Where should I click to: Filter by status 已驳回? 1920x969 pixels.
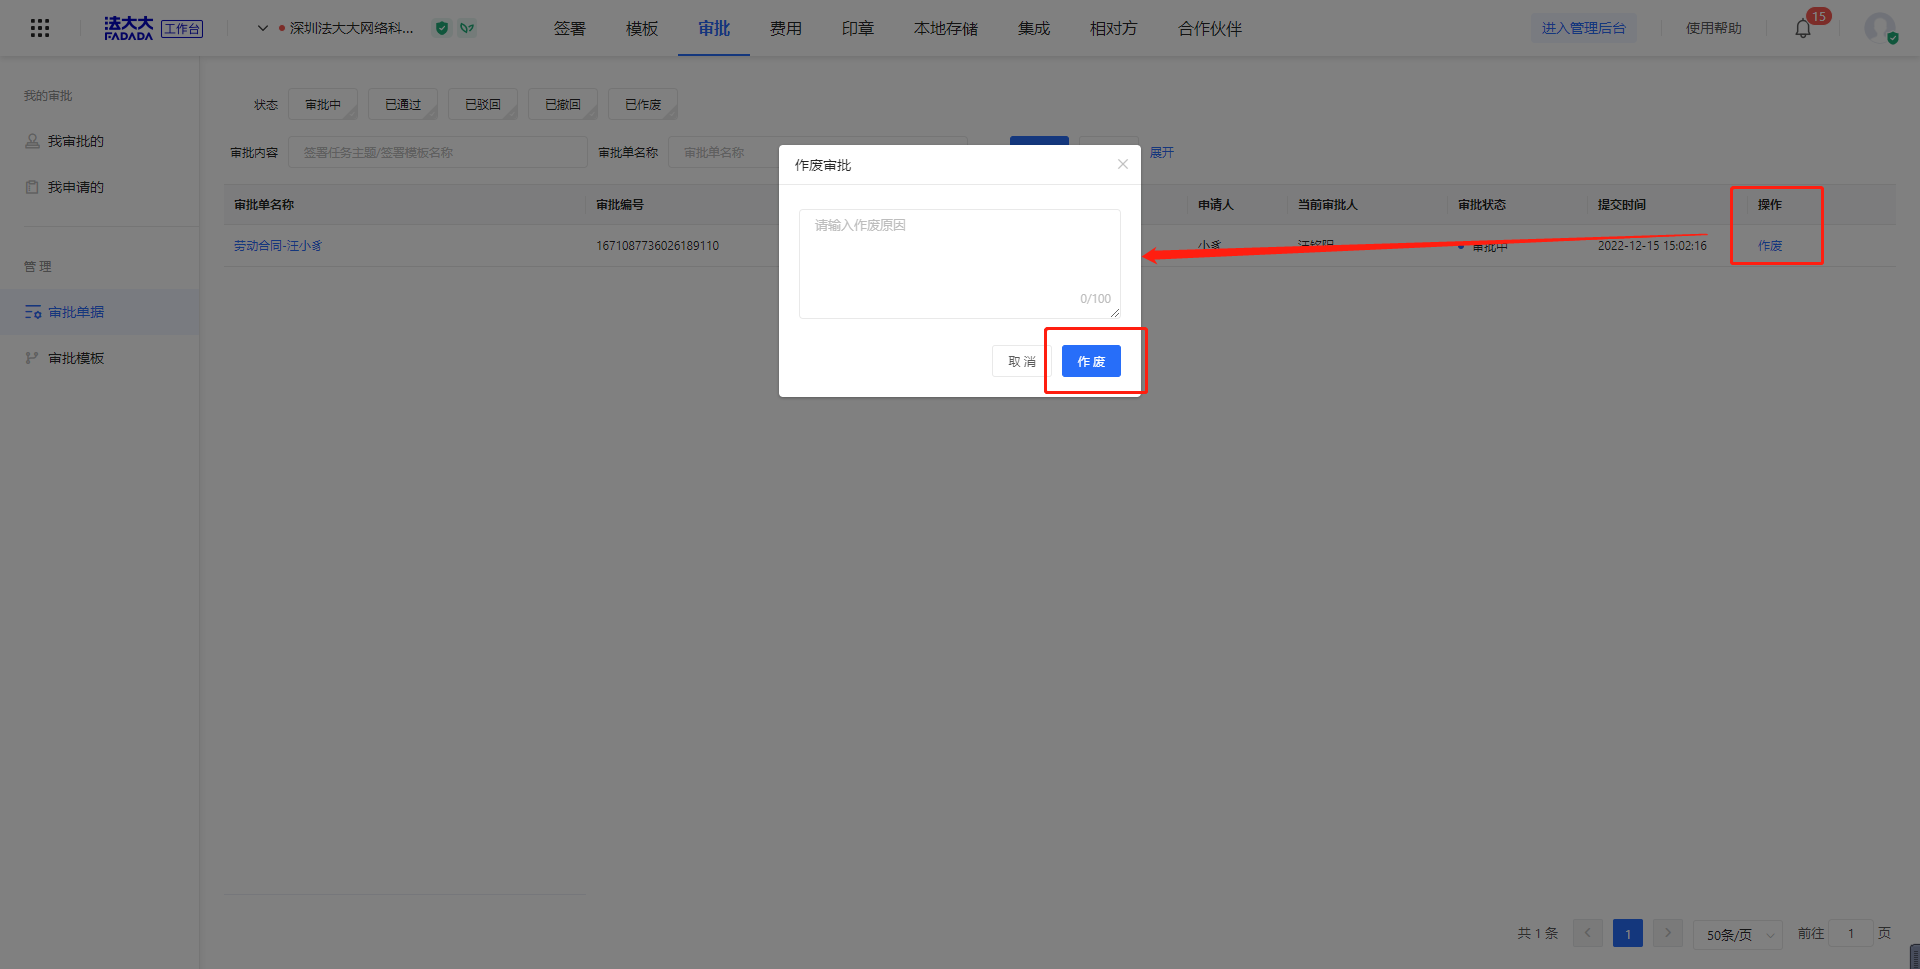tap(483, 104)
